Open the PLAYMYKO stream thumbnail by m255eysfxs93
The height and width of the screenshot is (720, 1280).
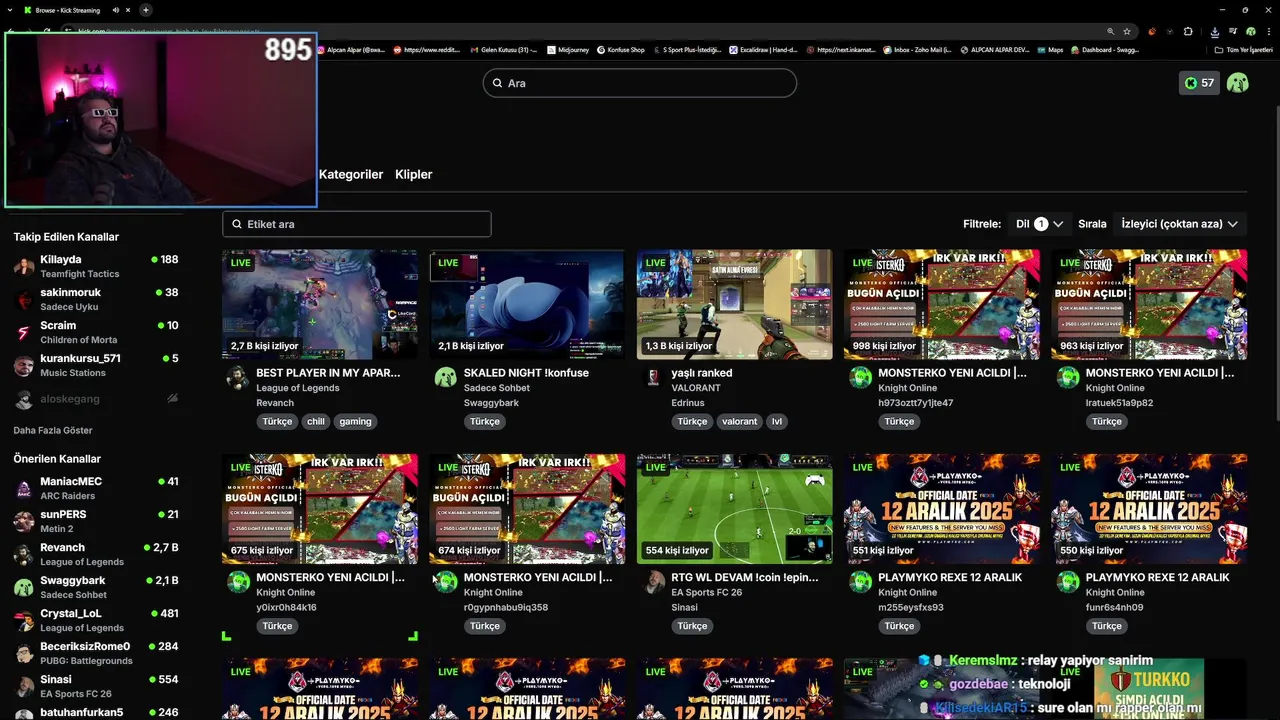942,509
